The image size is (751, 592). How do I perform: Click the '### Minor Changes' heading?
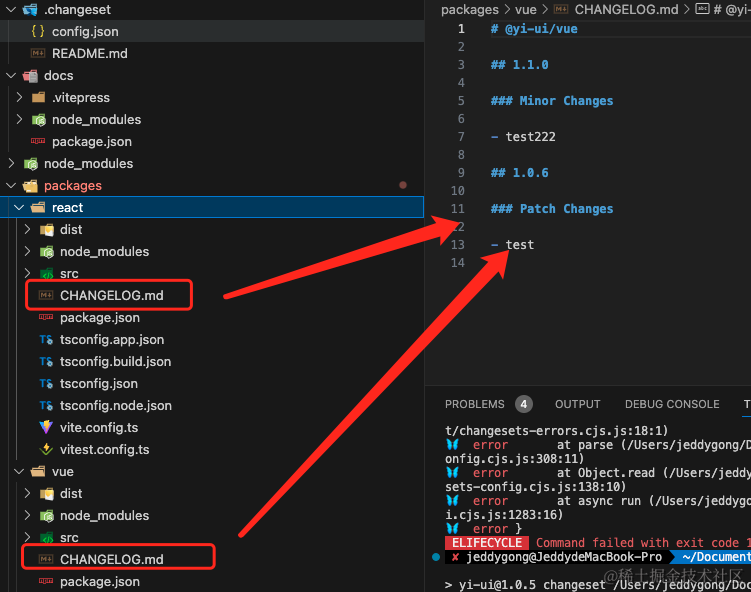[x=552, y=101]
